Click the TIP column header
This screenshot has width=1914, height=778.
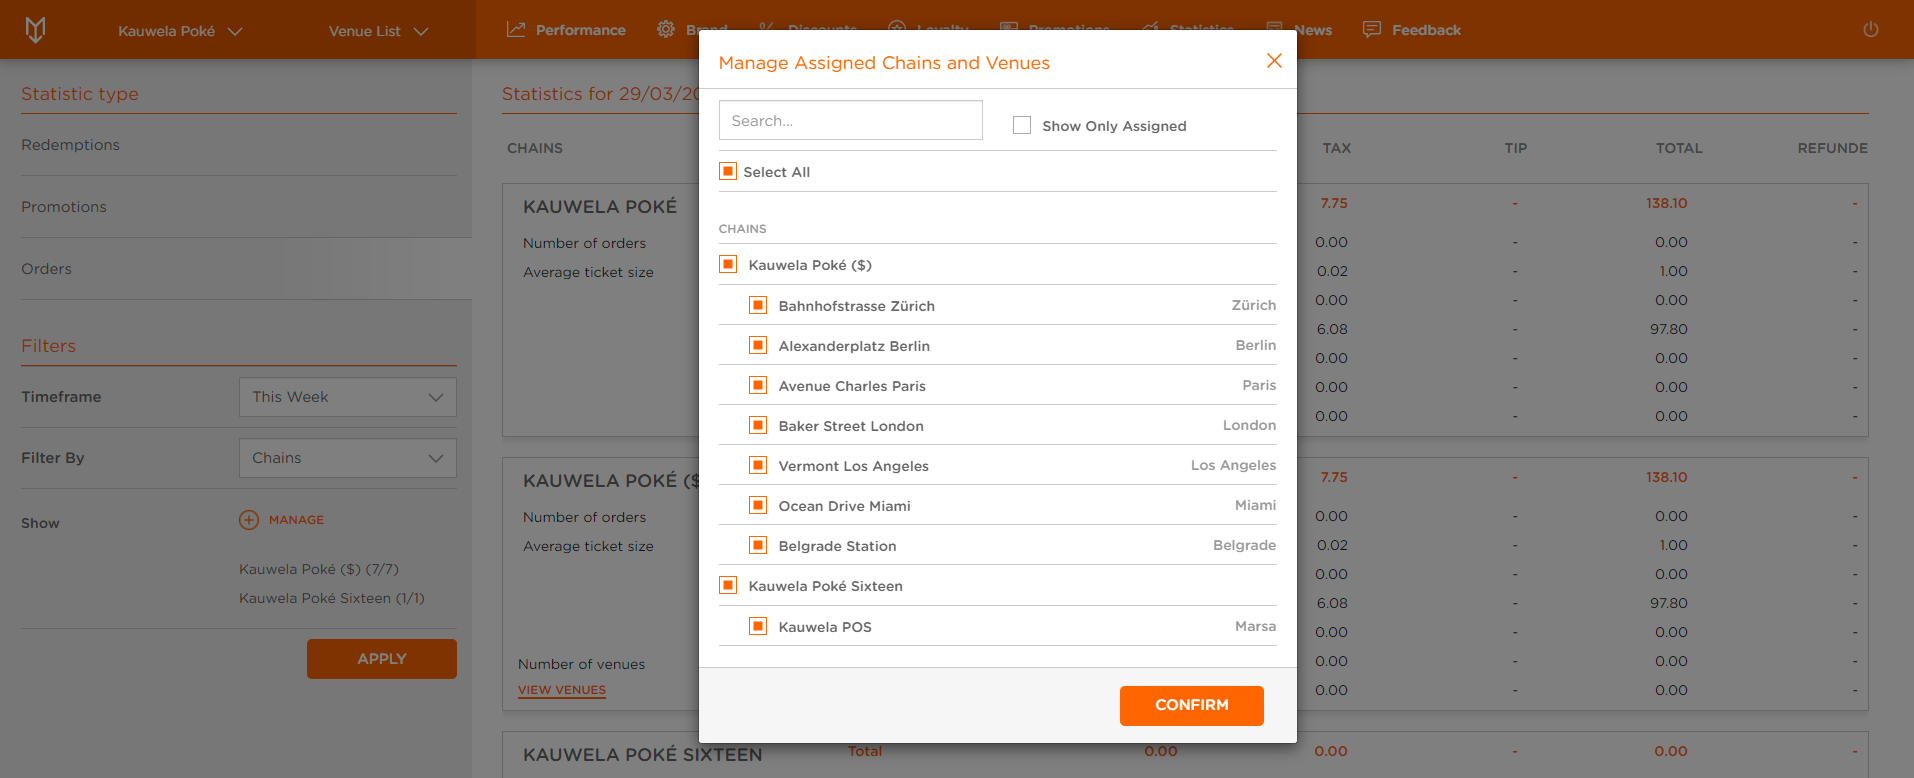tap(1516, 148)
